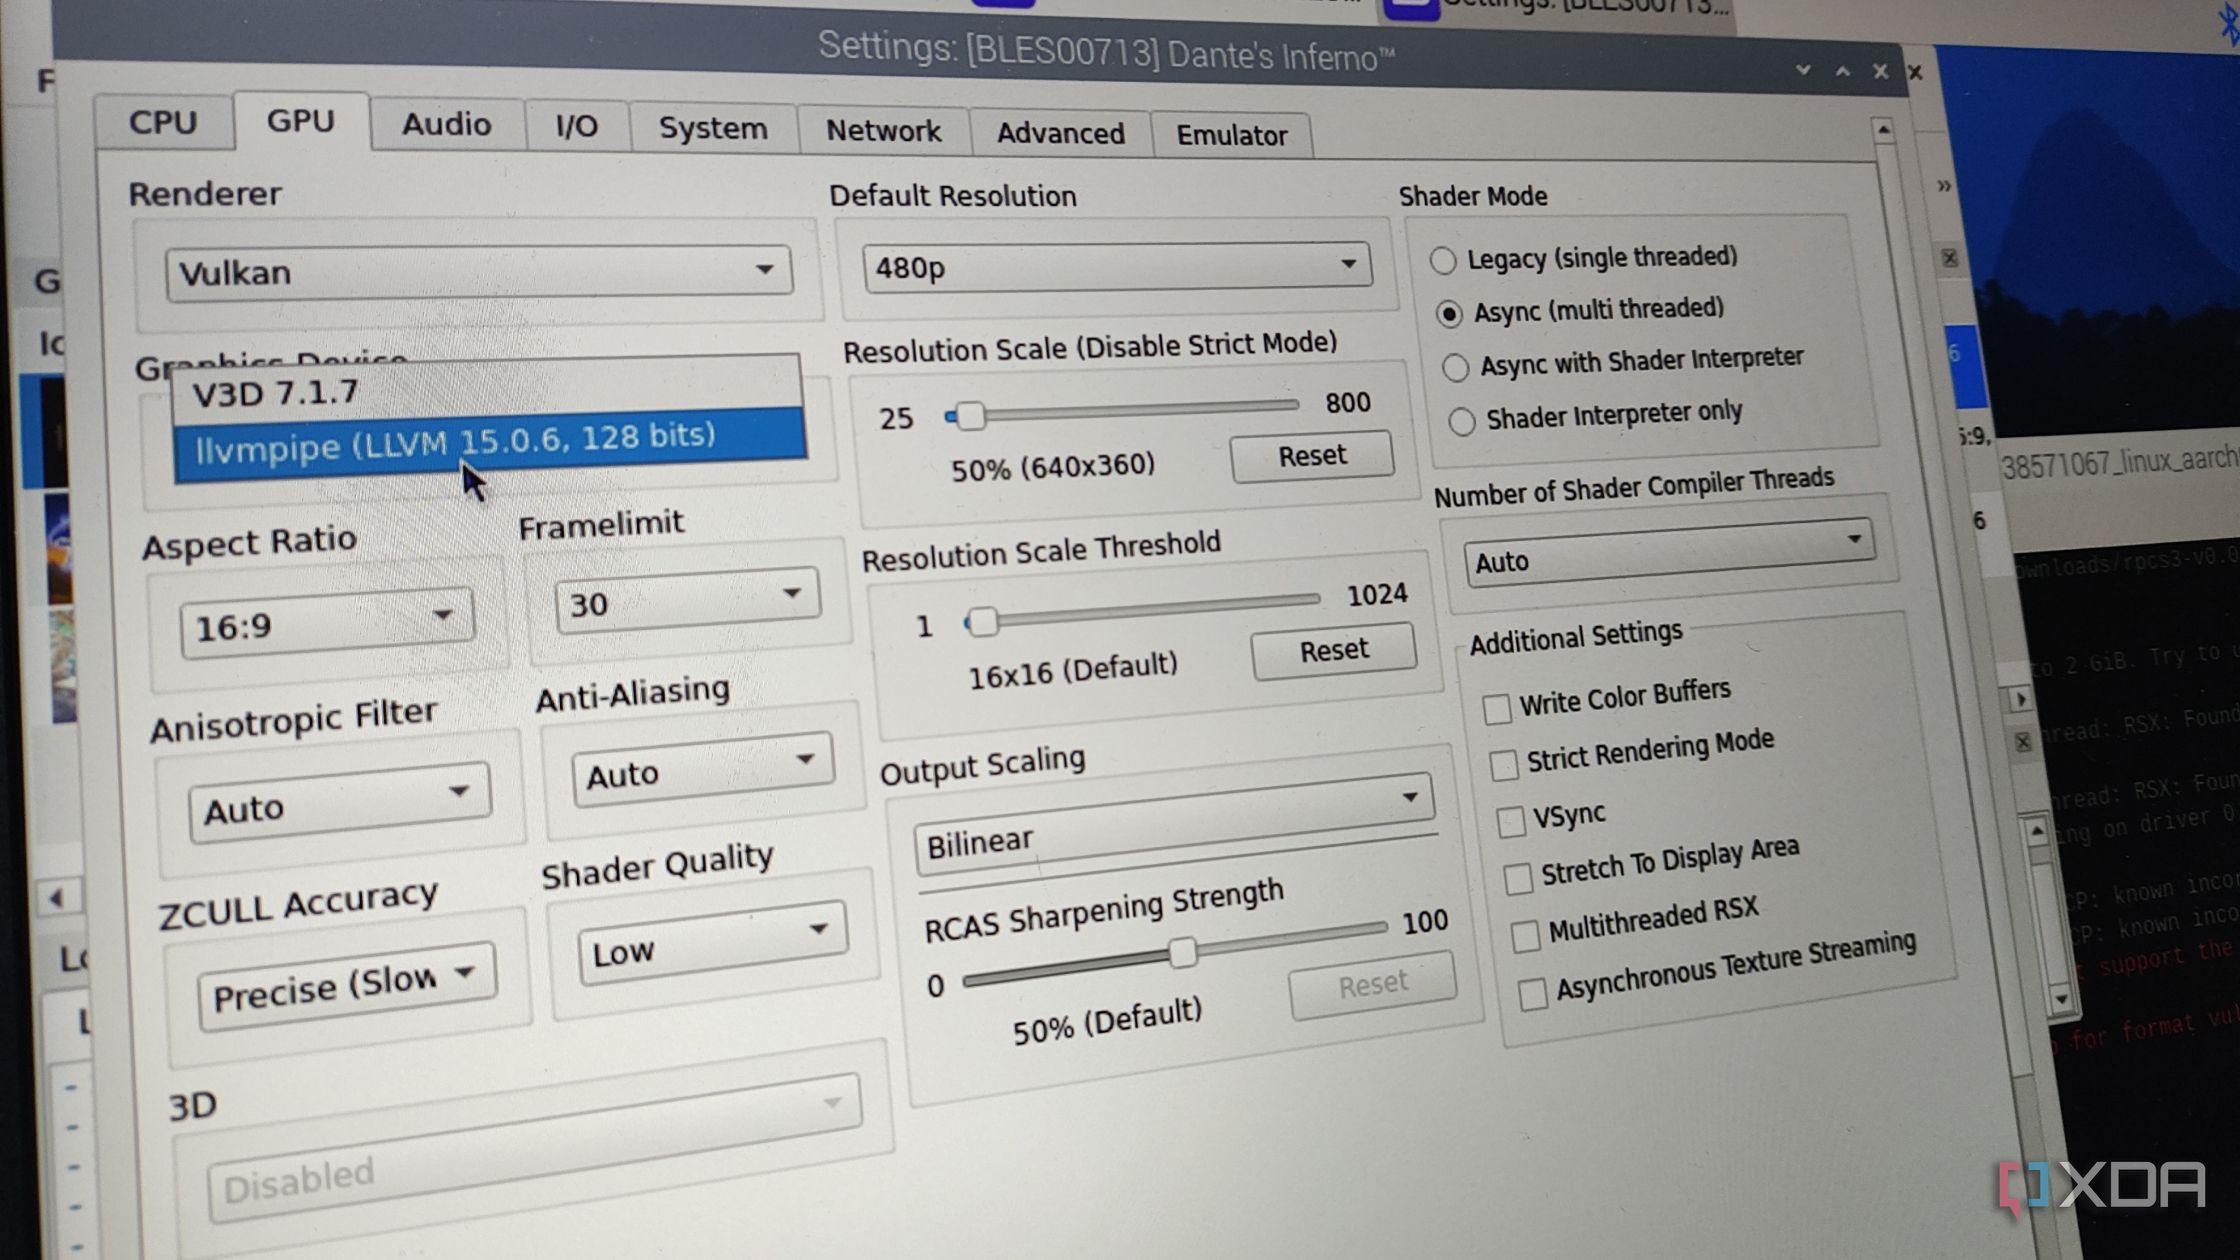2240x1260 pixels.
Task: Go to the Advanced tab
Action: click(x=1060, y=134)
